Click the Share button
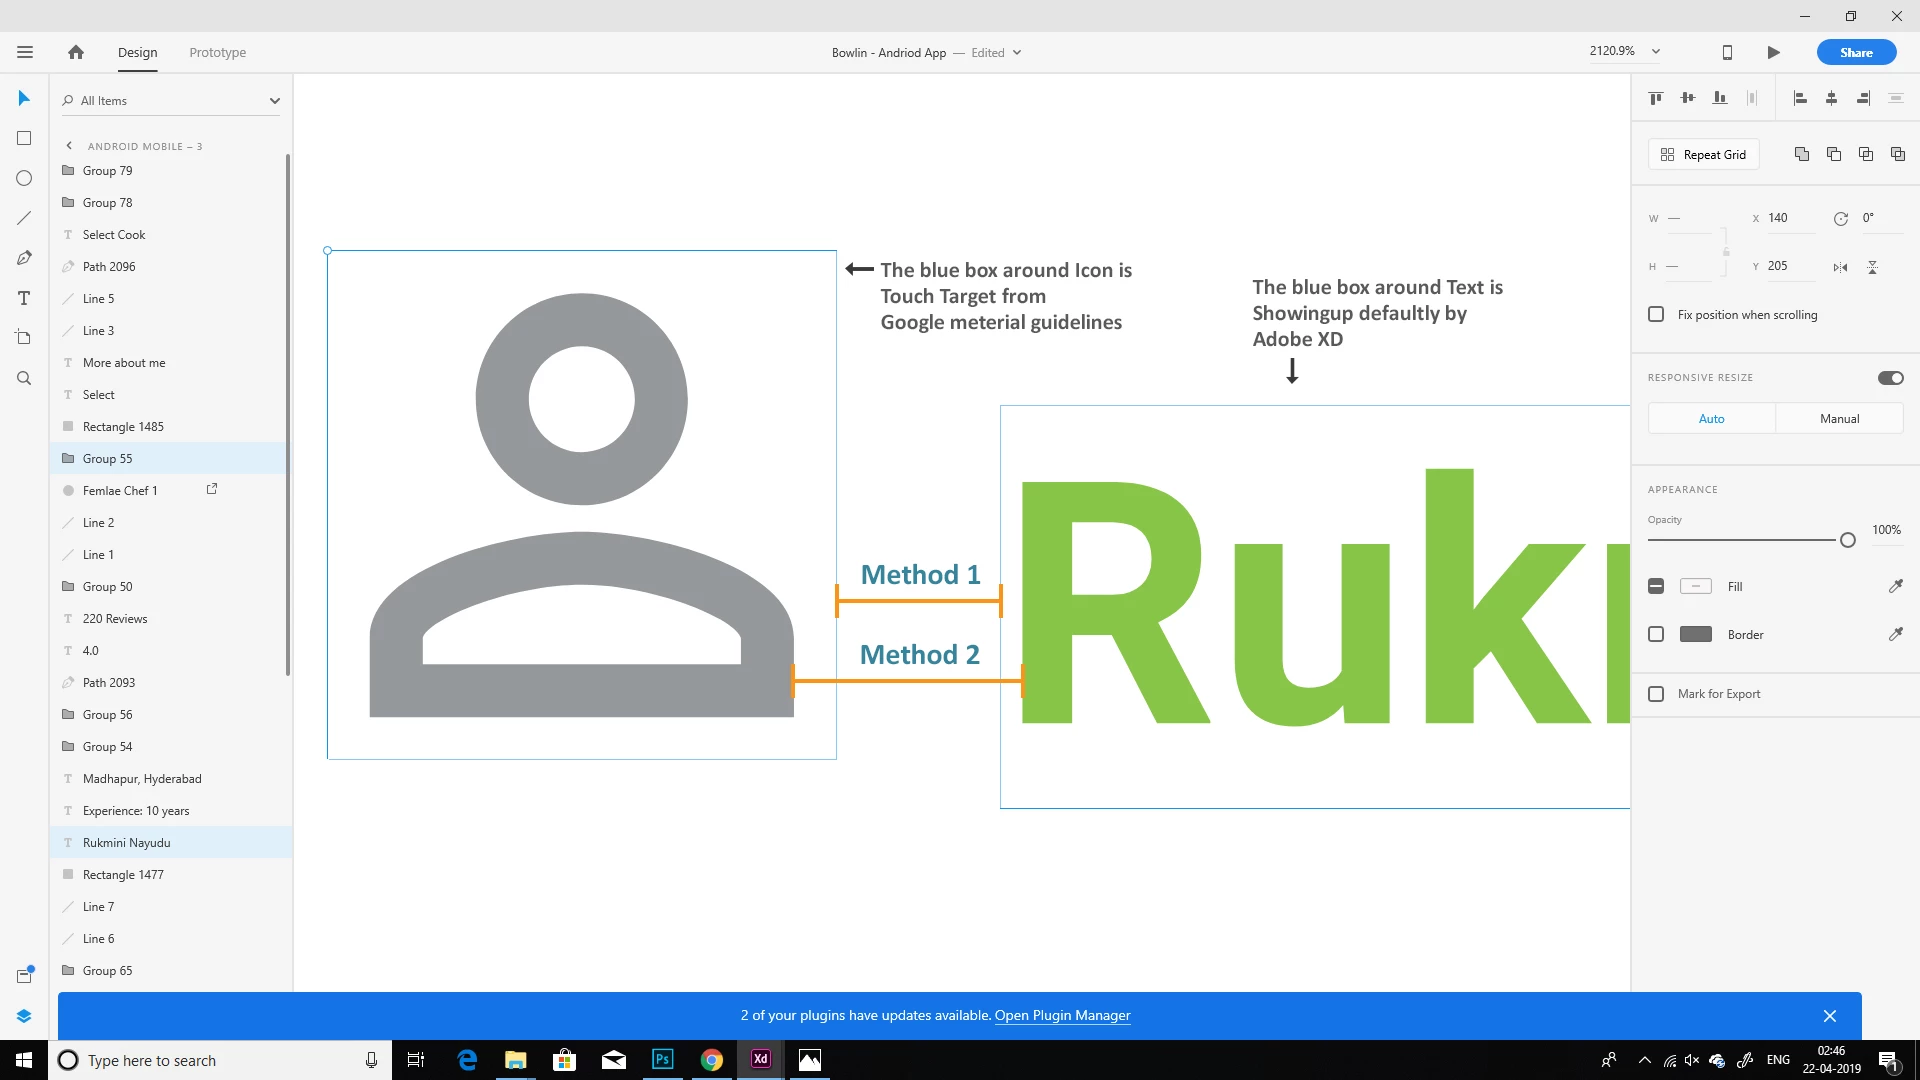The height and width of the screenshot is (1080, 1920). (1856, 53)
